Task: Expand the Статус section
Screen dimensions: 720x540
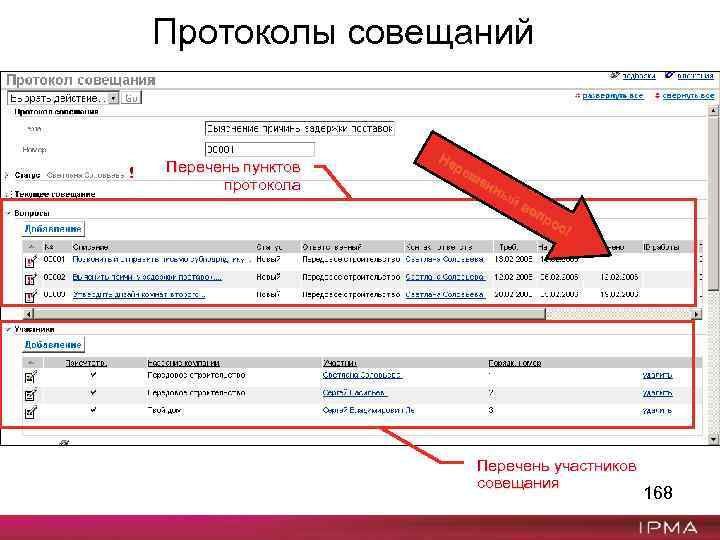Action: pos(6,175)
